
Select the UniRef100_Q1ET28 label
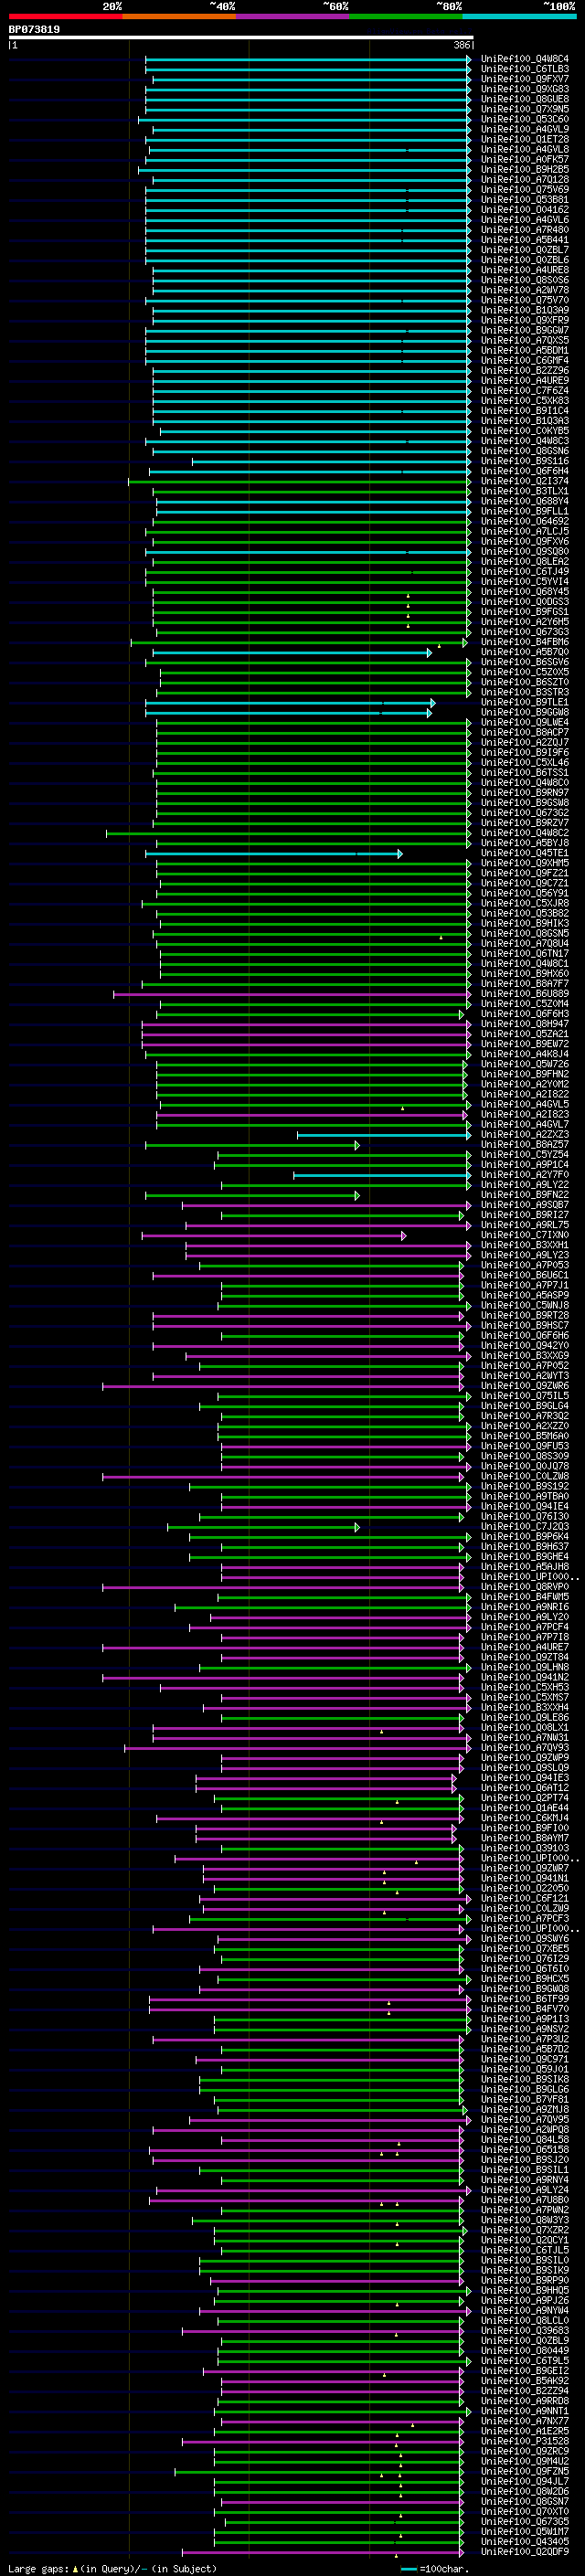[x=524, y=140]
